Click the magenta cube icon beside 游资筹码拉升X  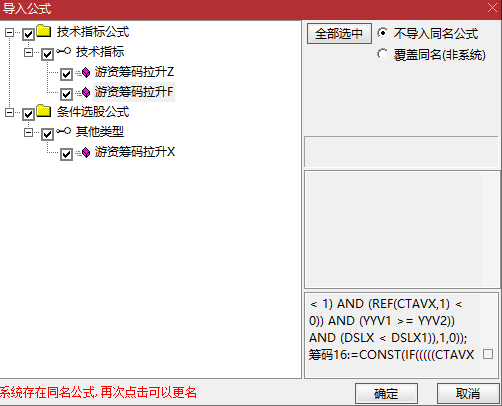[86, 153]
